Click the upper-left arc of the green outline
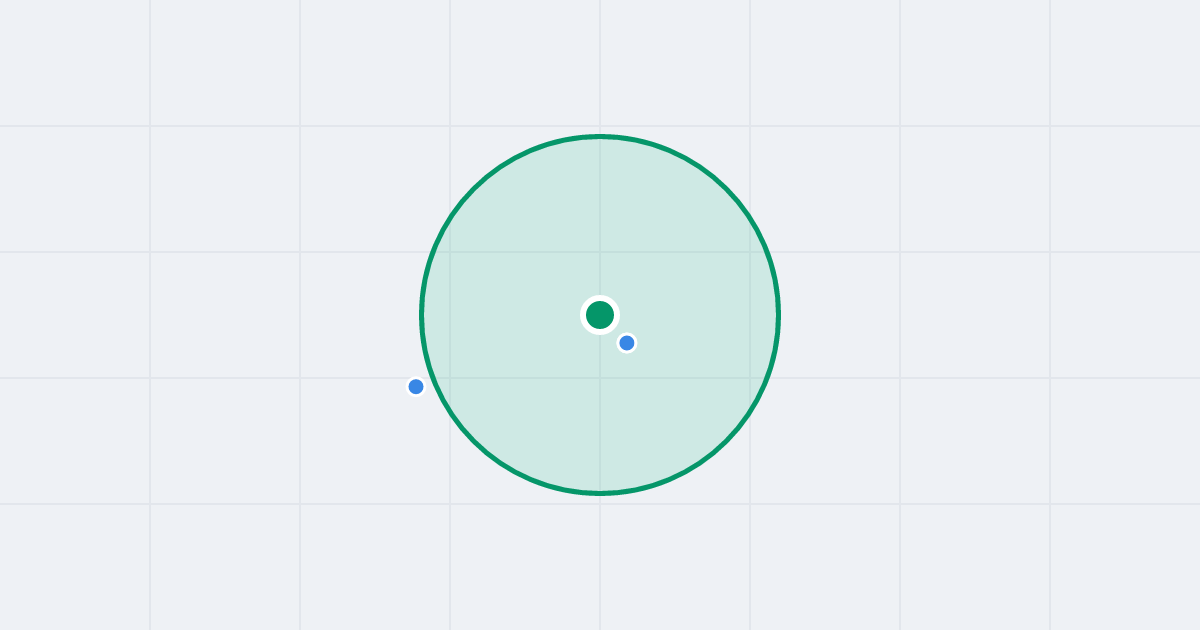 click(x=474, y=189)
